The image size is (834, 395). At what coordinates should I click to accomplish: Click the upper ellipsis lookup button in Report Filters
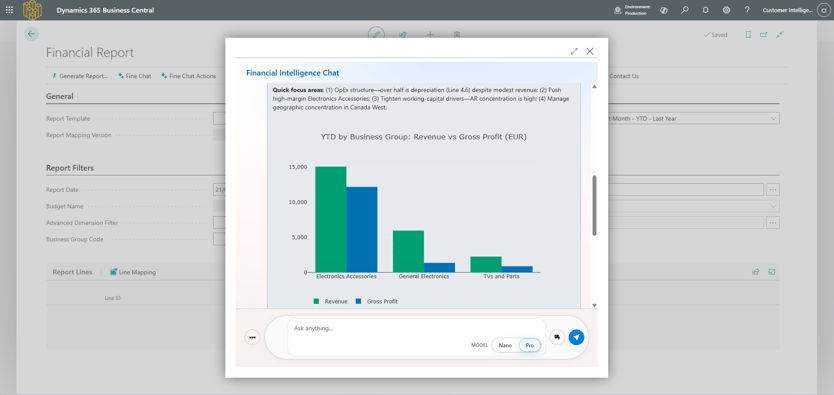tap(773, 189)
